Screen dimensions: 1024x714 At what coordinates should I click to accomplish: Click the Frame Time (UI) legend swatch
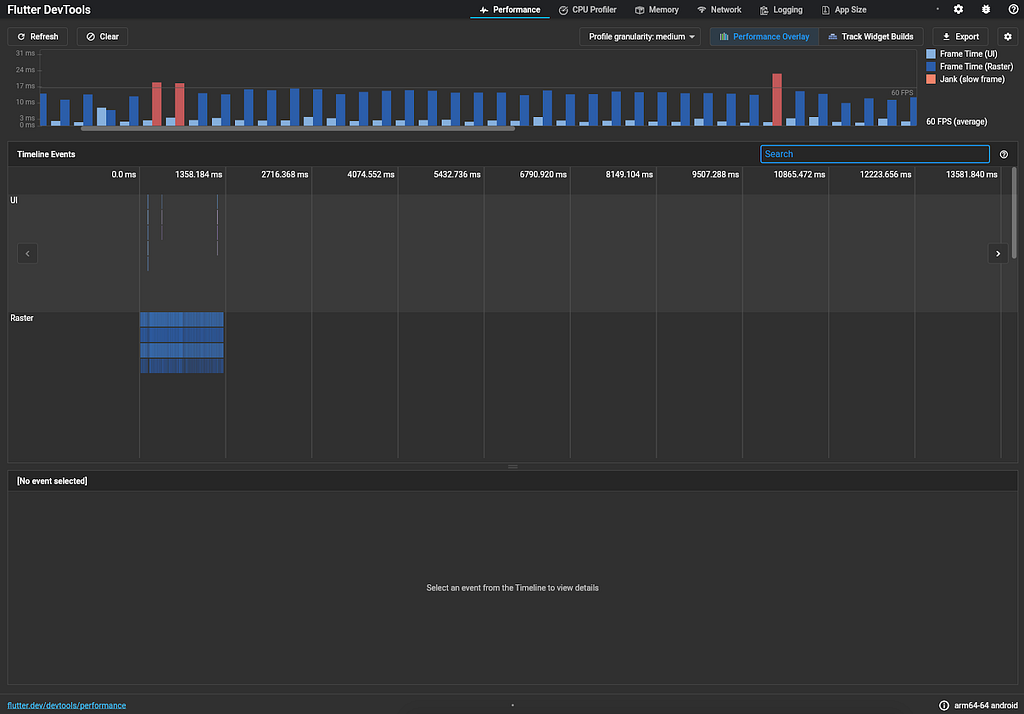pos(931,54)
